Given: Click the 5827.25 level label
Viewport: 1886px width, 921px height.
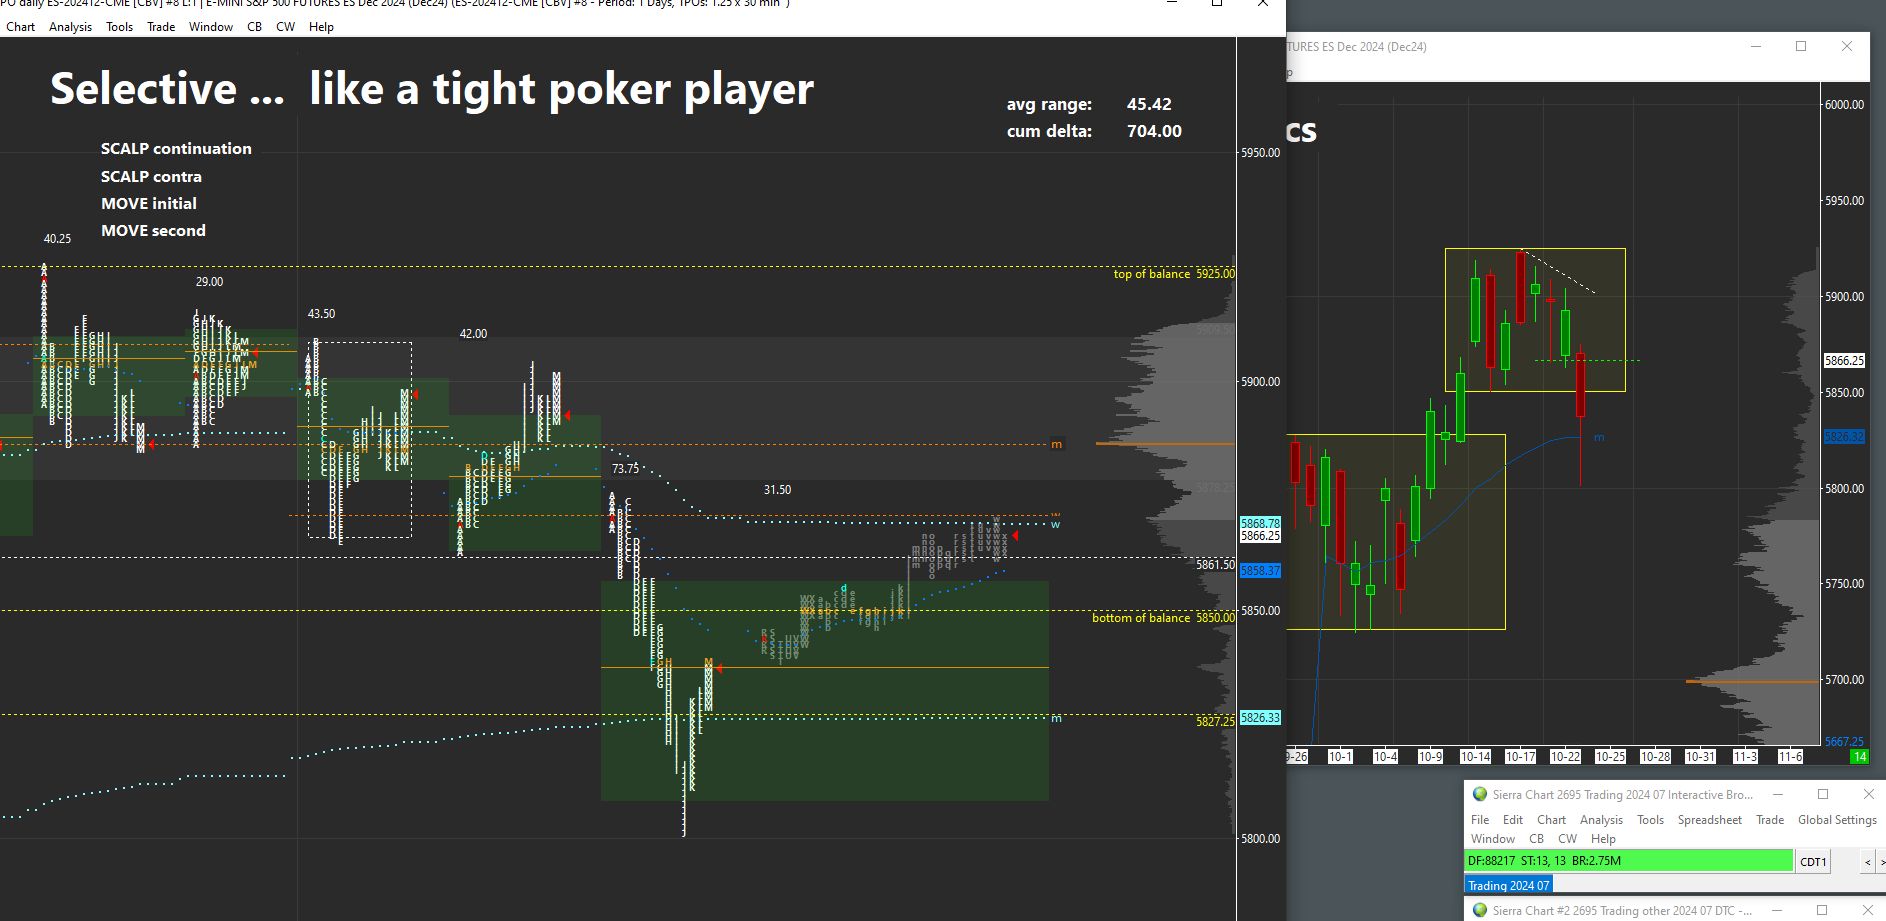Looking at the screenshot, I should pyautogui.click(x=1215, y=721).
